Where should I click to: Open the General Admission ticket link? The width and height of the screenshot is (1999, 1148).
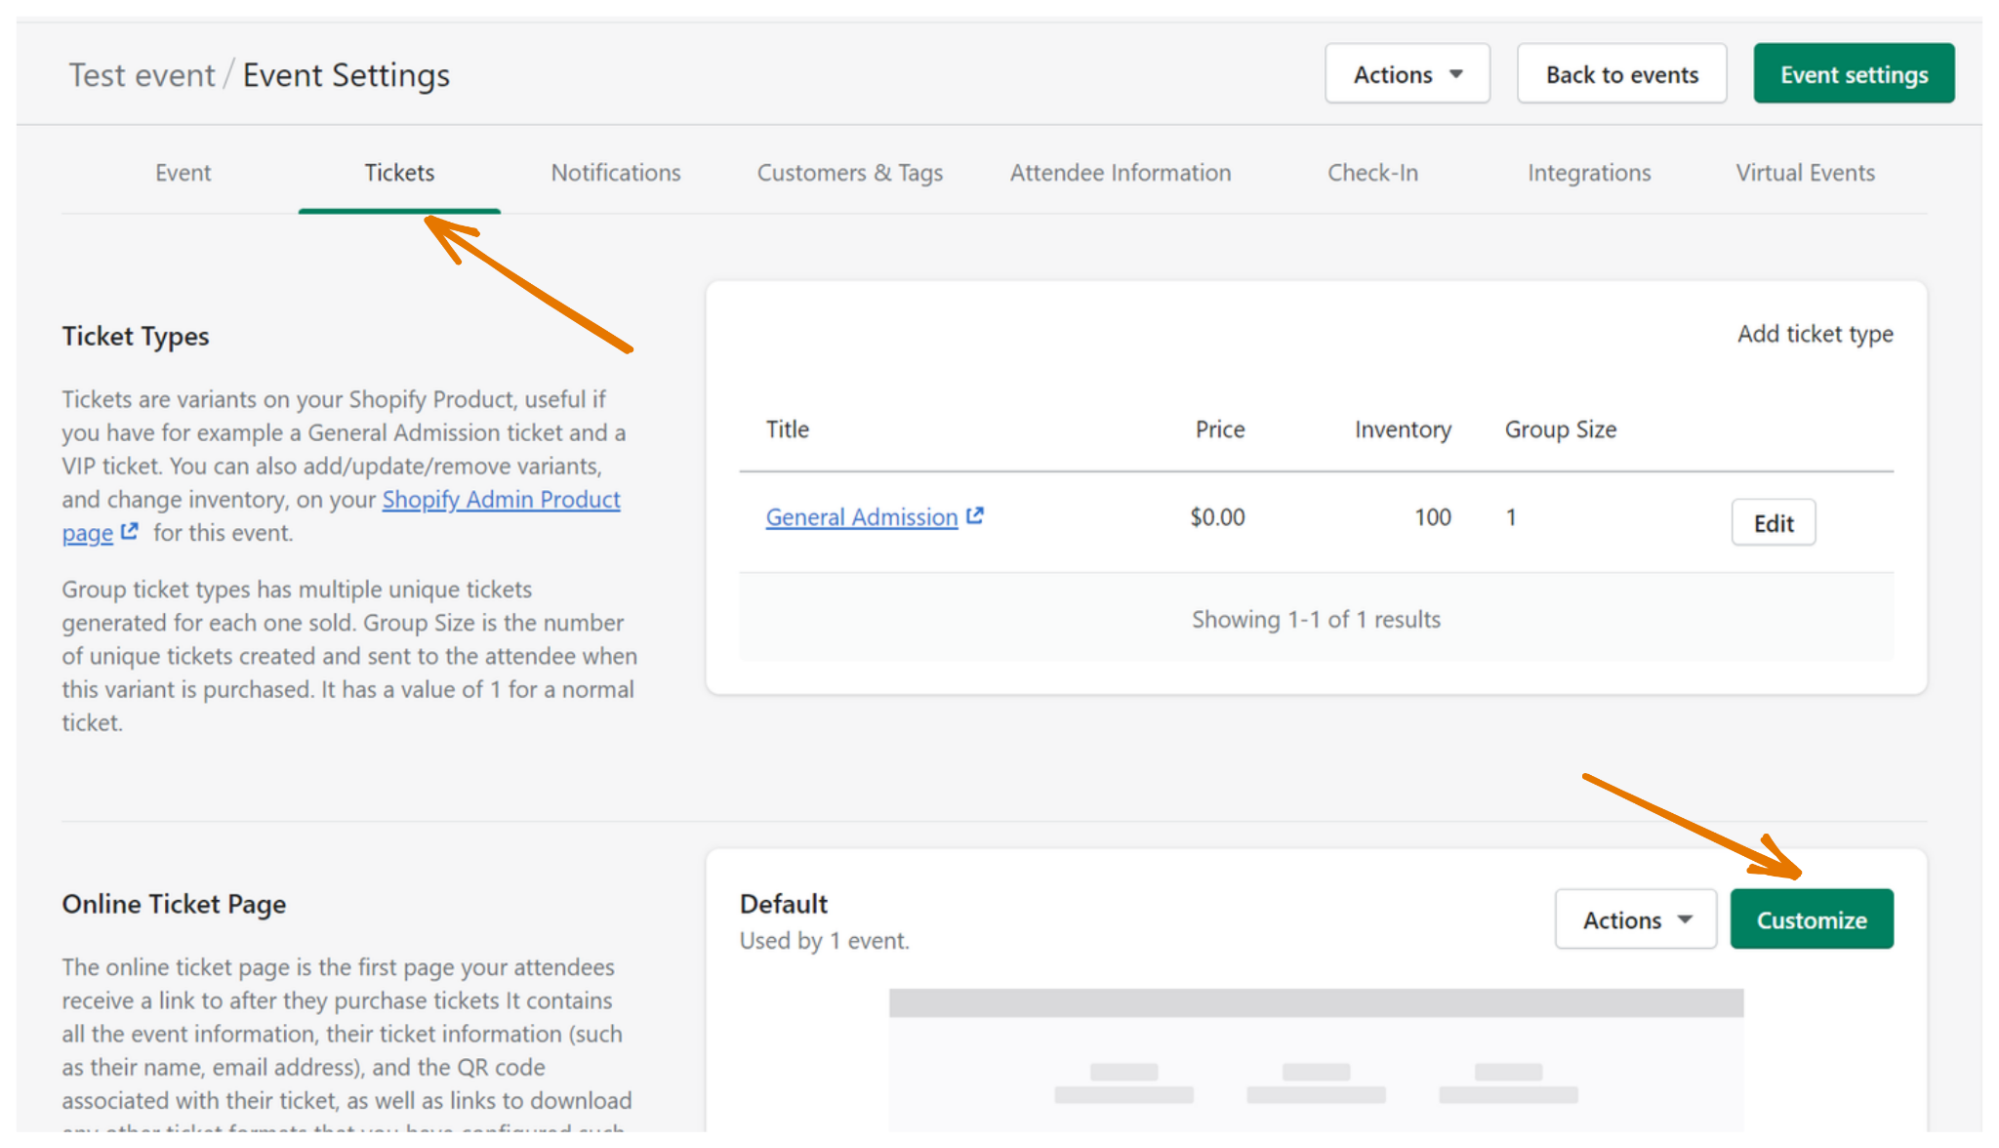click(861, 516)
